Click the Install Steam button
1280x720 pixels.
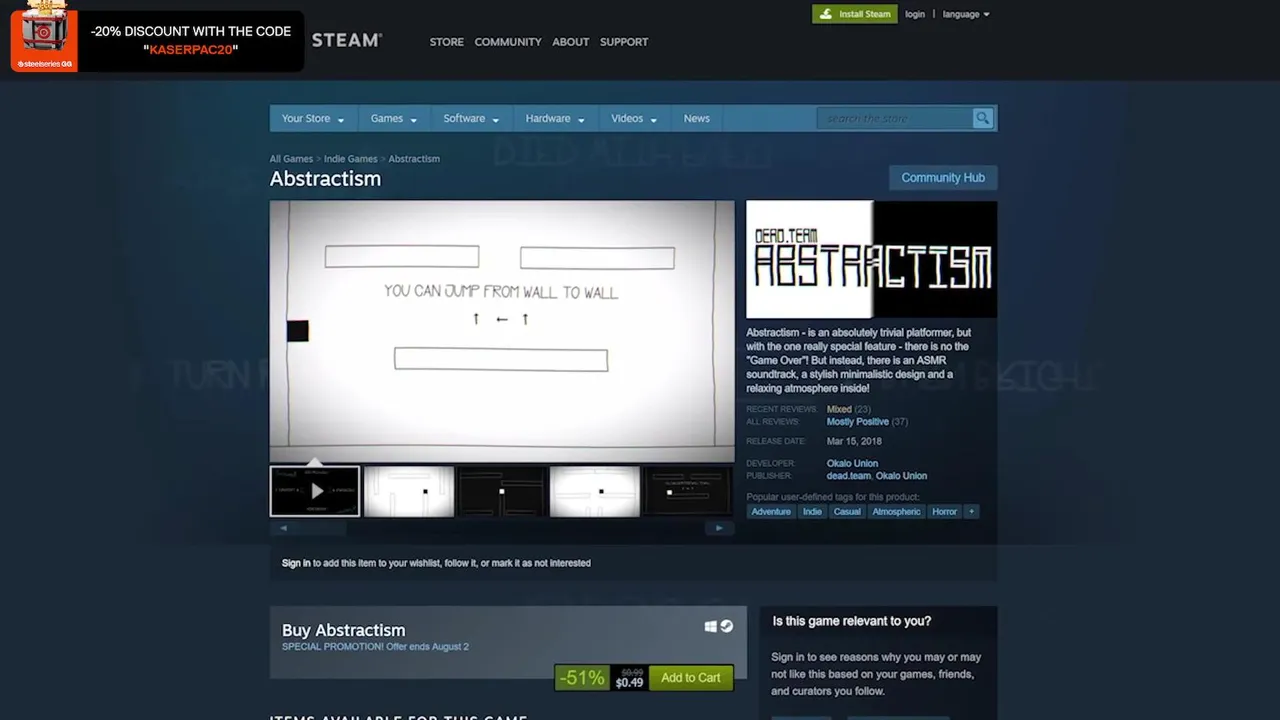click(855, 14)
